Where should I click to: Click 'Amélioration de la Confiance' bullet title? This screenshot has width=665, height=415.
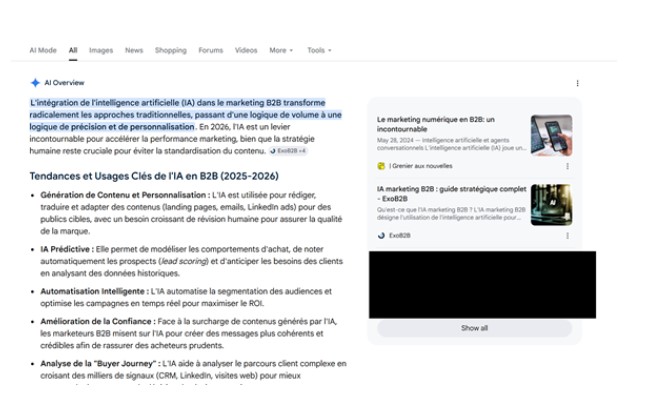[98, 321]
